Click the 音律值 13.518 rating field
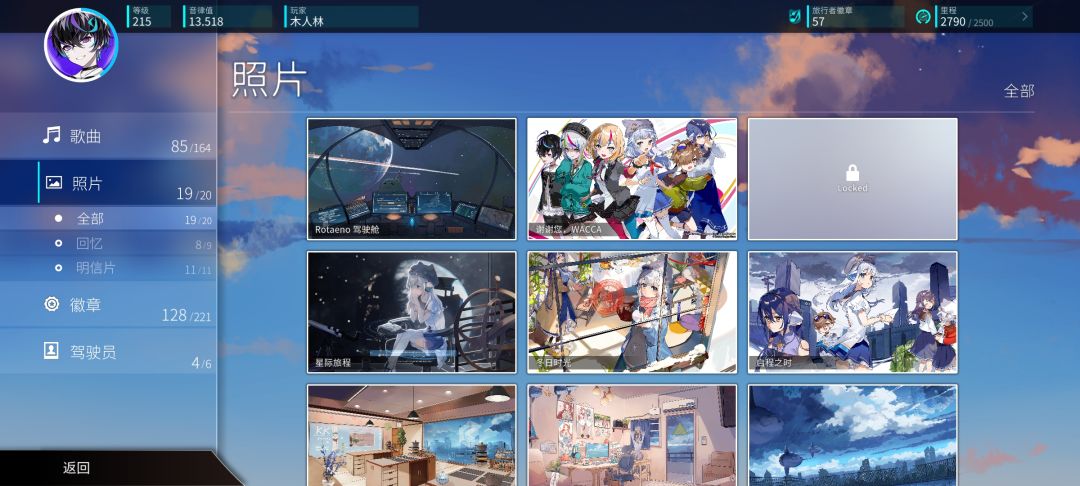Screen dimensions: 1080x486 (x=227, y=17)
